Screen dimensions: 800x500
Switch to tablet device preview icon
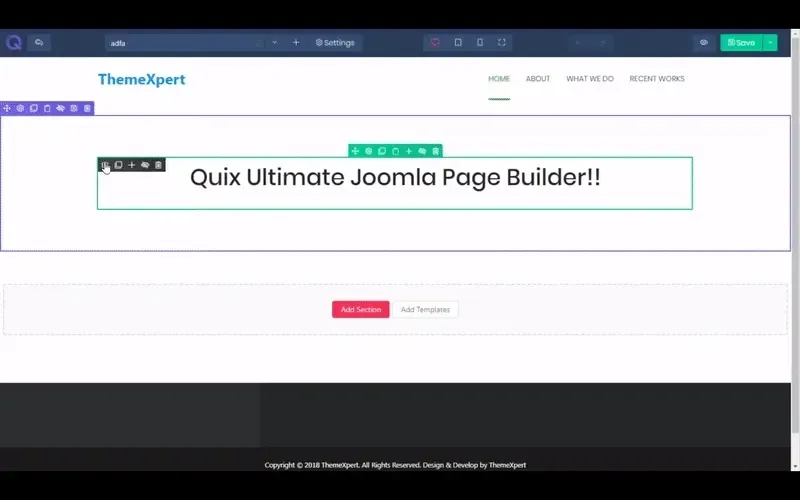pos(458,42)
